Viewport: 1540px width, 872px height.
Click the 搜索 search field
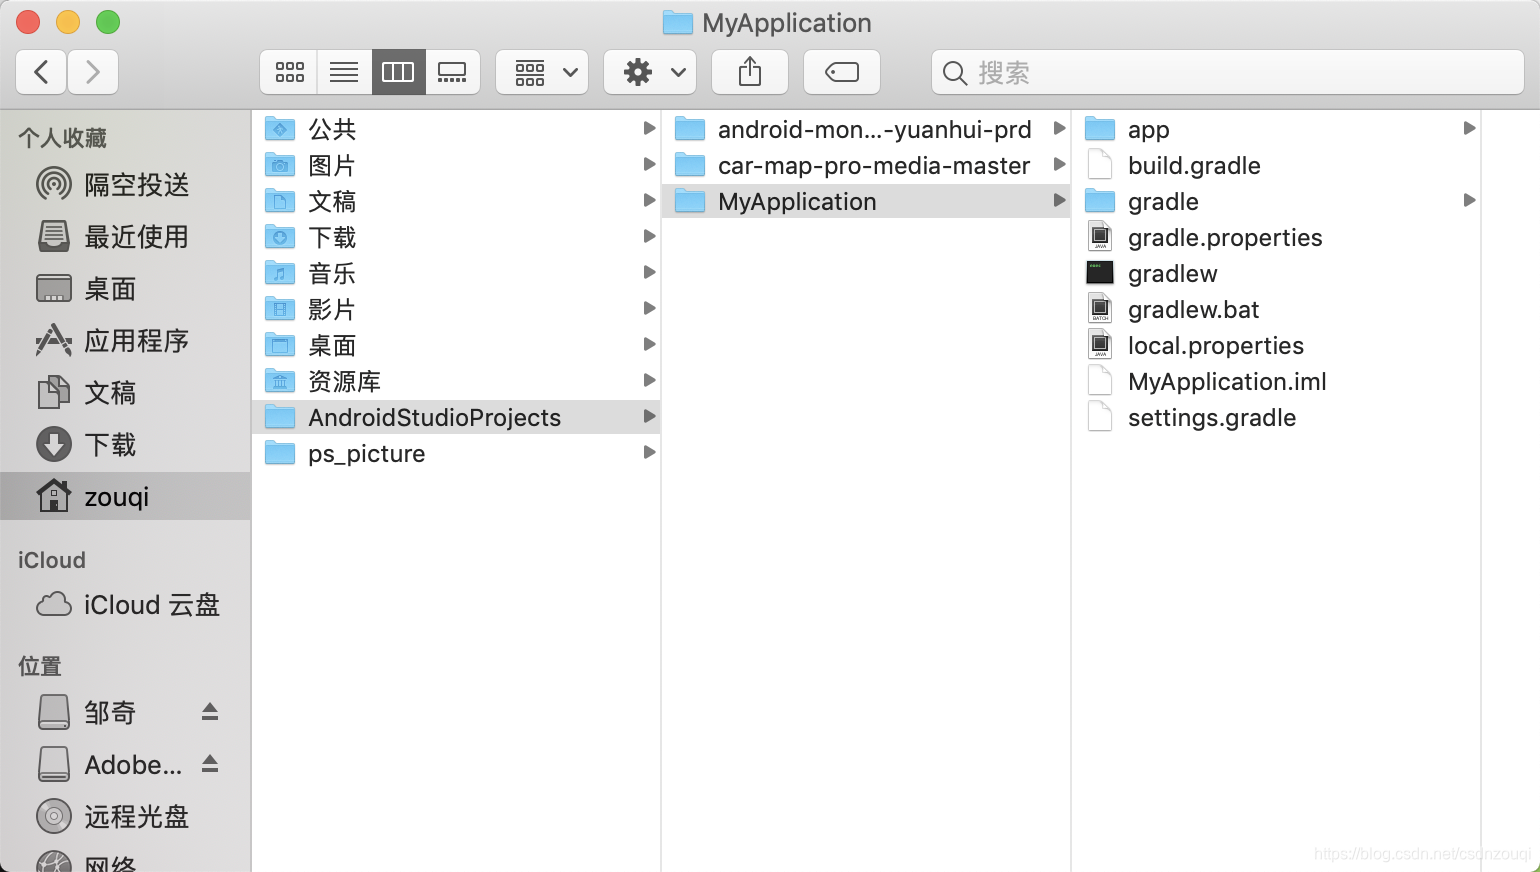coord(1228,72)
